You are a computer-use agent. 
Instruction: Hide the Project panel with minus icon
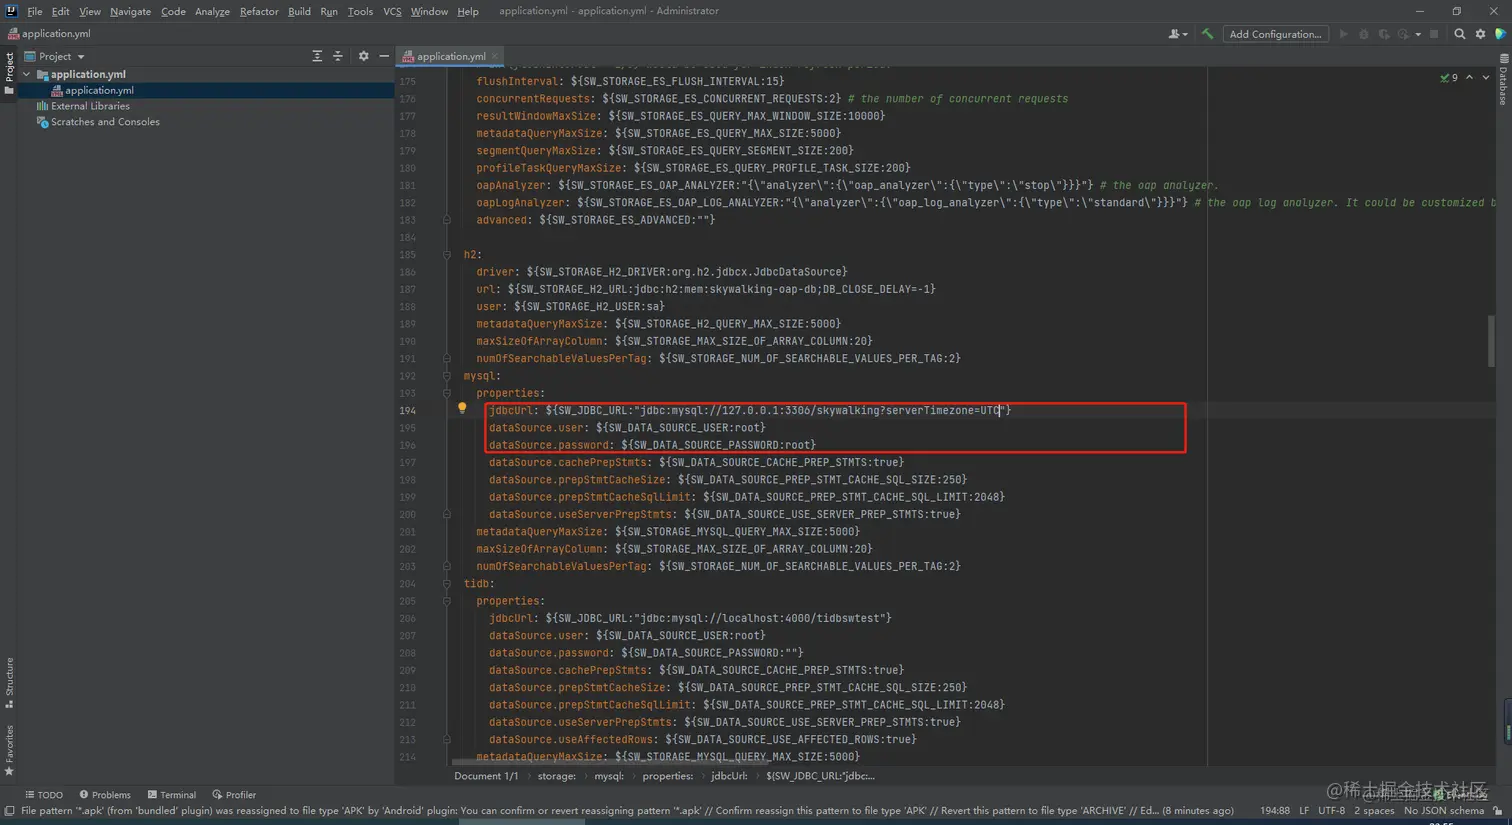coord(384,56)
